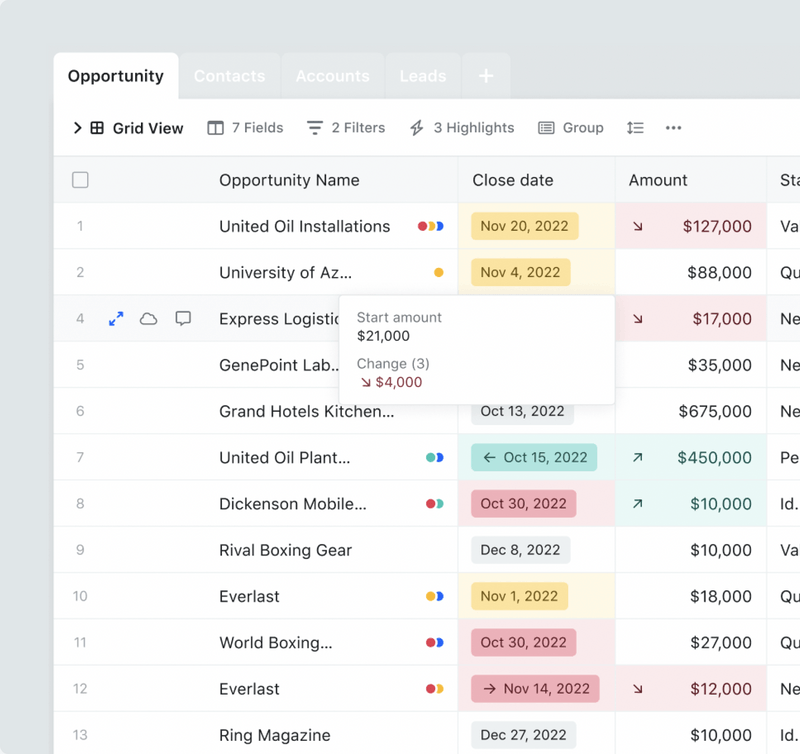800x754 pixels.
Task: Toggle the select-all checkbox in the header
Action: pos(80,180)
